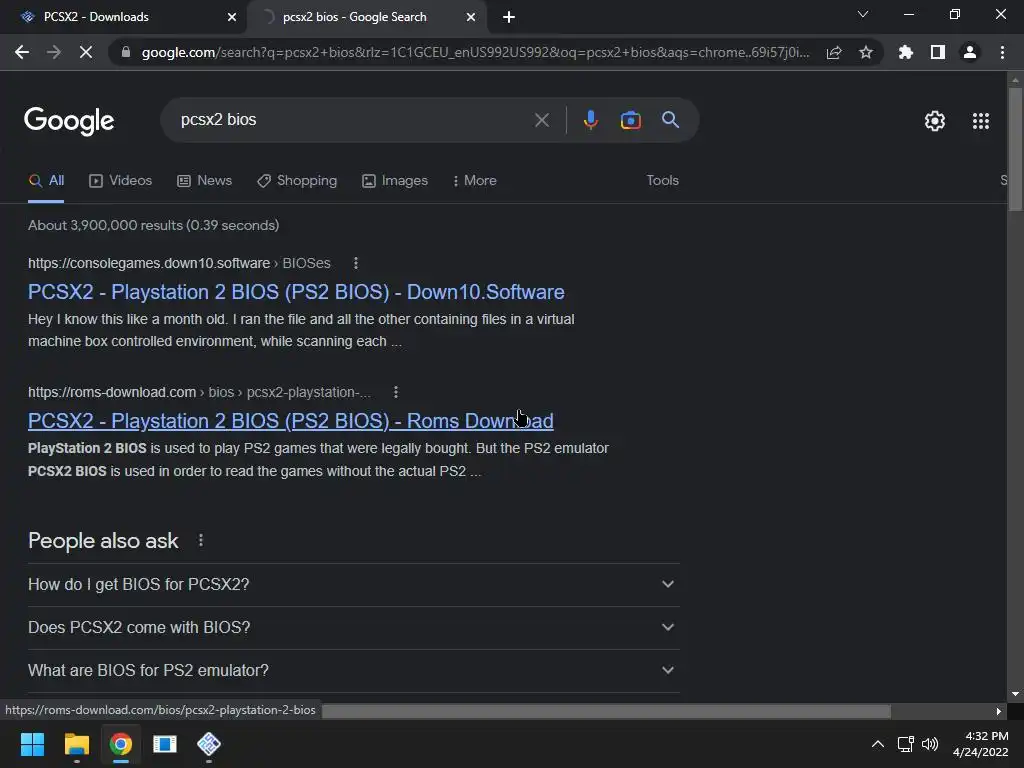
Task: Select the All results tab
Action: tap(46, 180)
